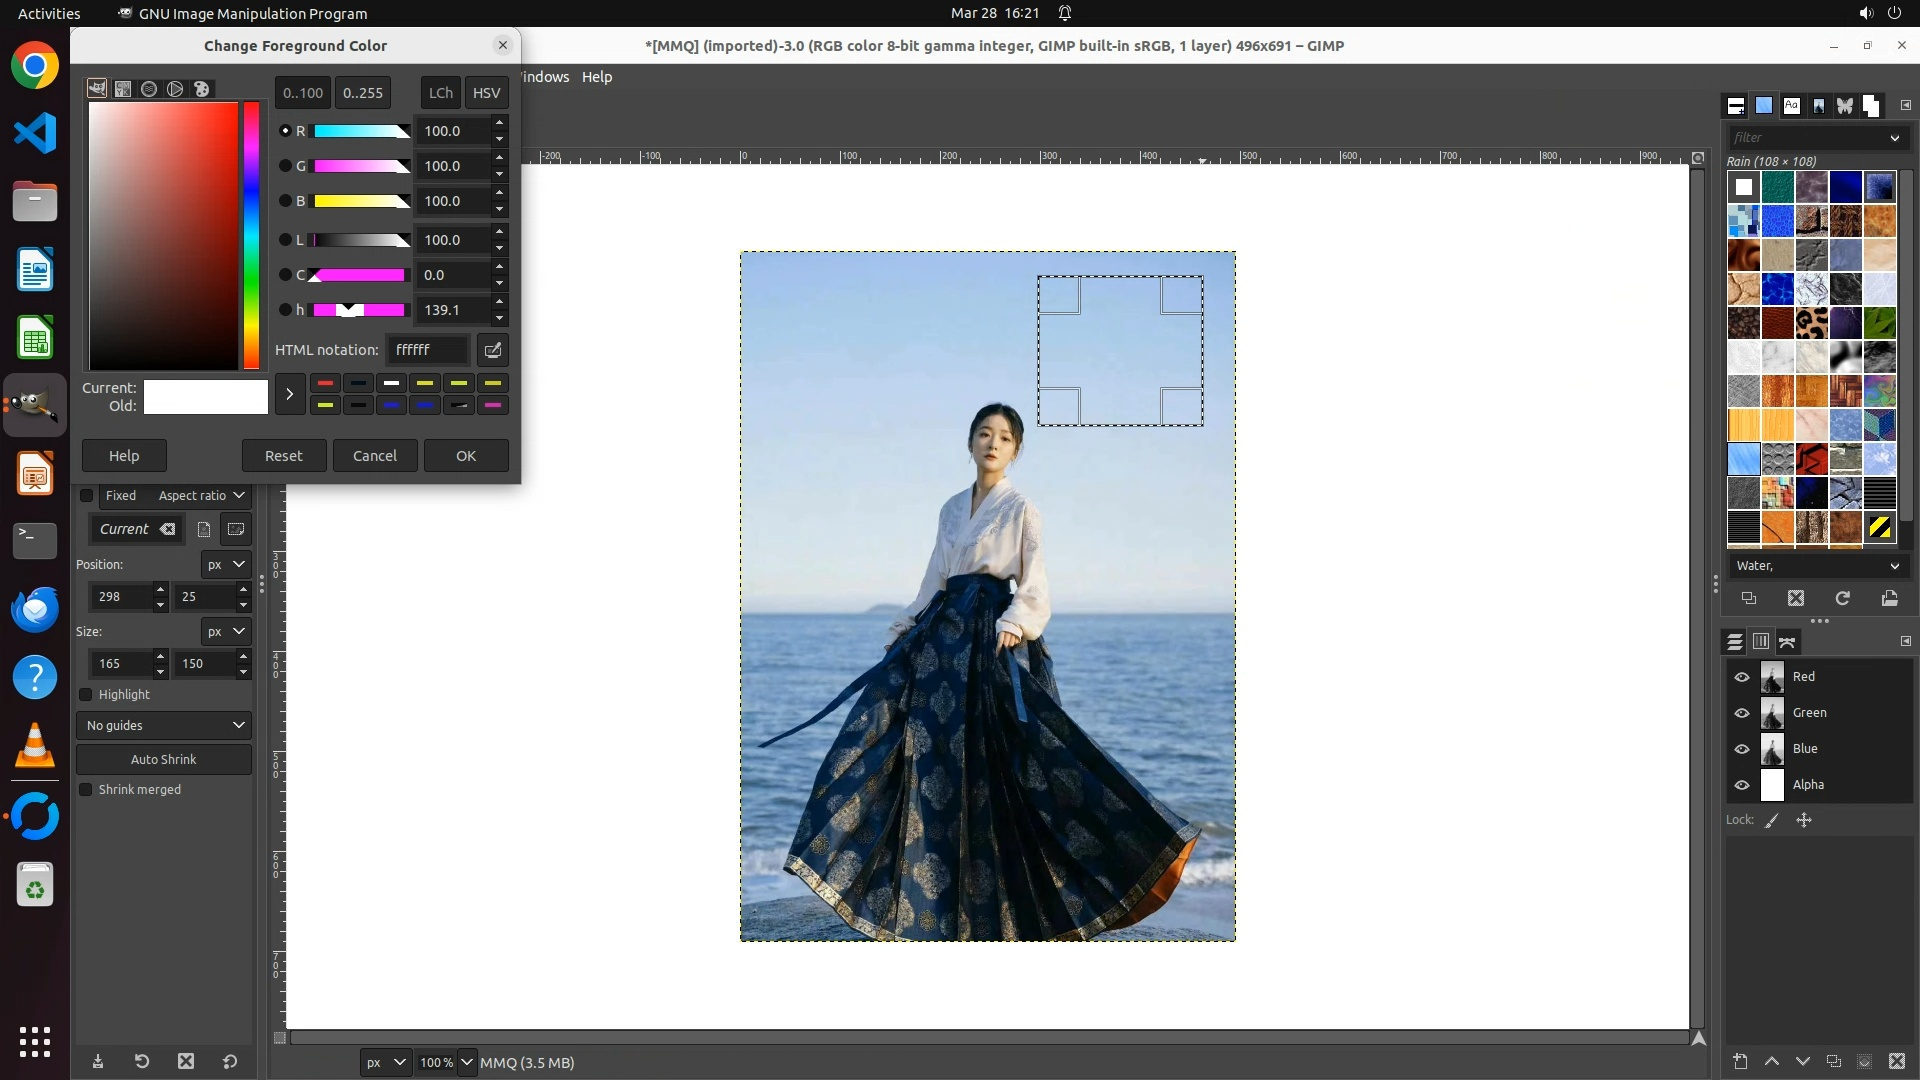
Task: Switch to the Paths tab icon
Action: point(1787,642)
